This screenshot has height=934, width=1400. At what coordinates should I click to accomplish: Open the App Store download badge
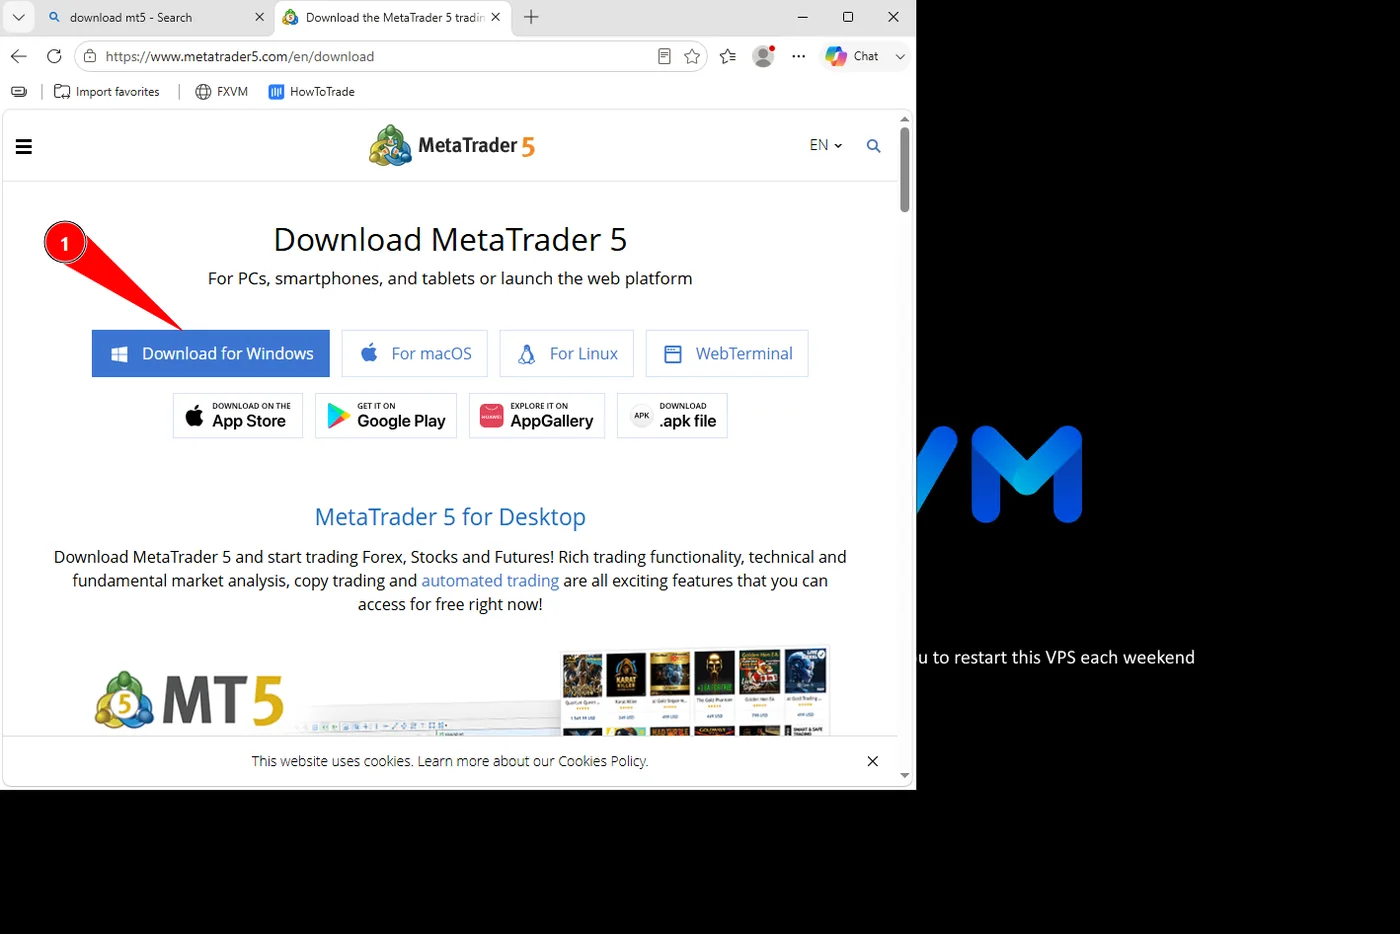[238, 416]
